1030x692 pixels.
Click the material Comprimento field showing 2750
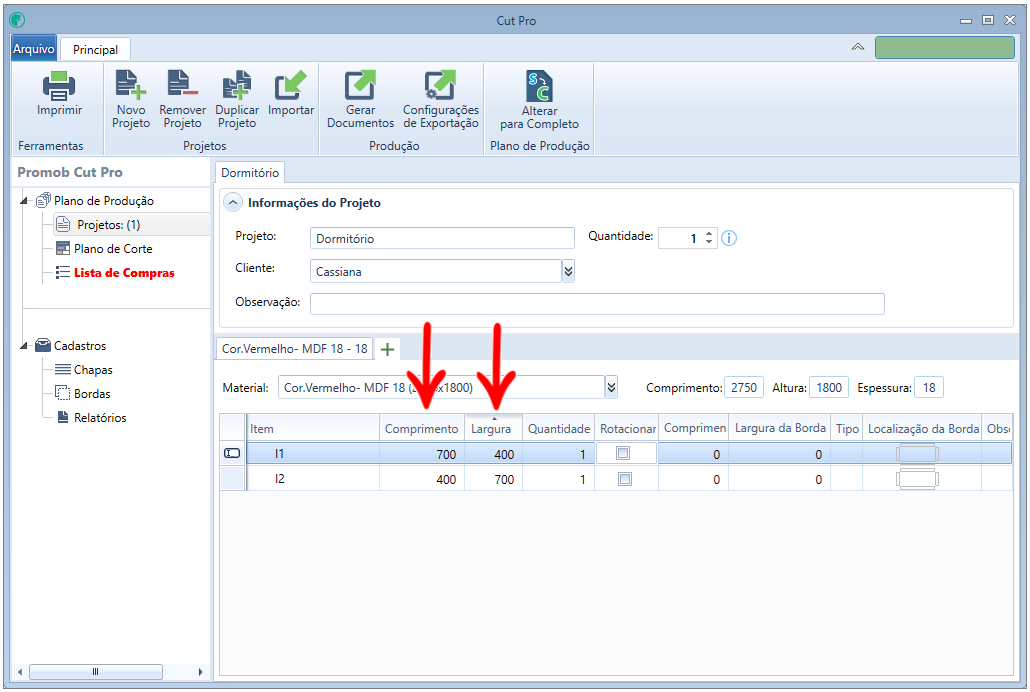point(744,388)
